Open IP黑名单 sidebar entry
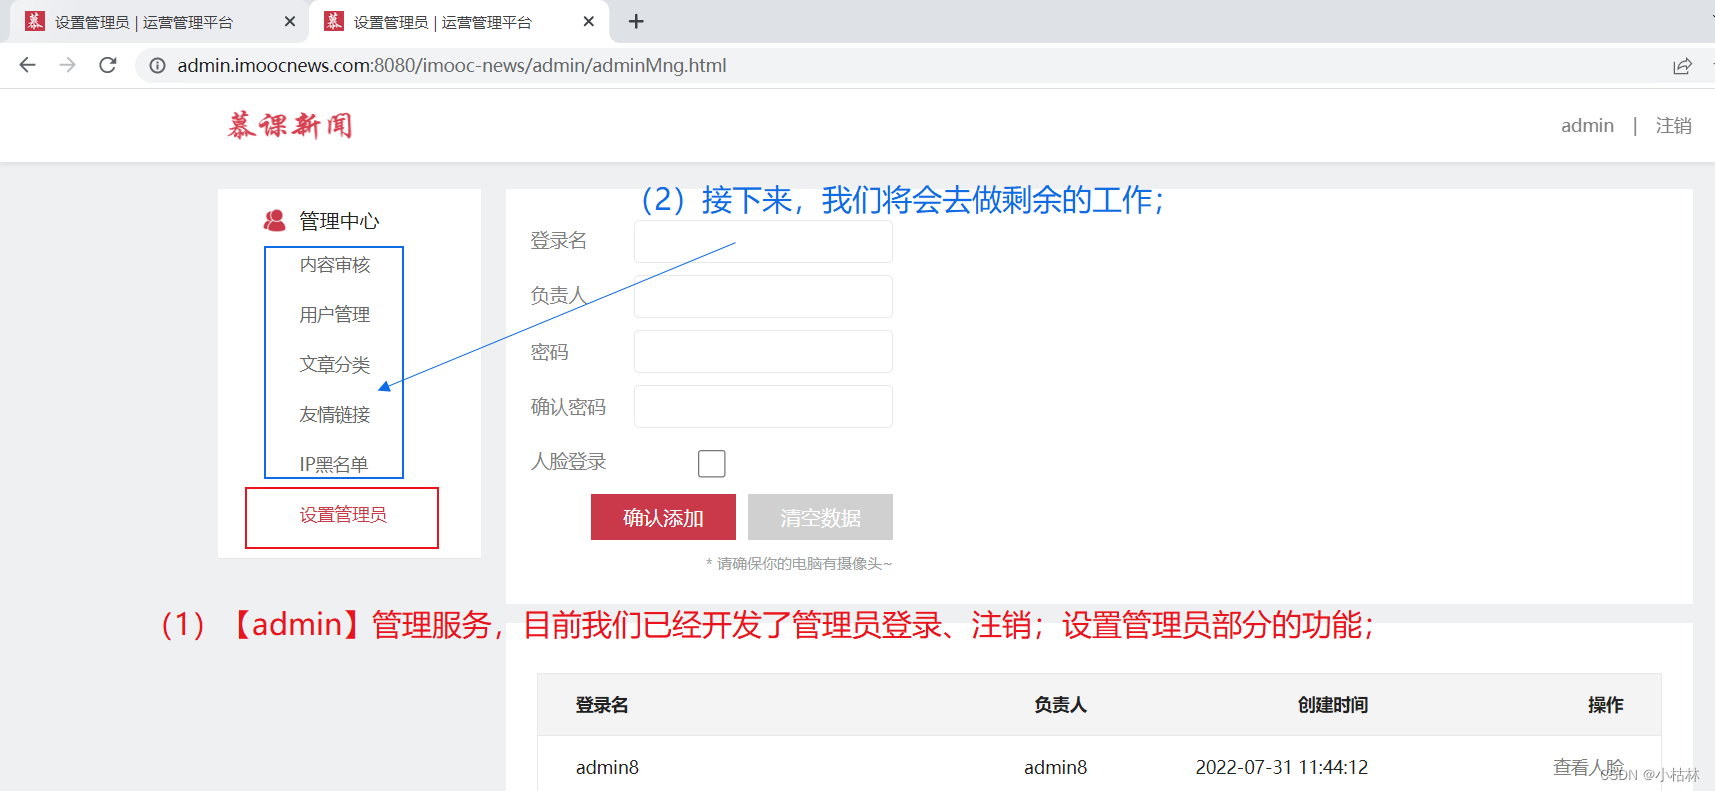 pyautogui.click(x=334, y=465)
